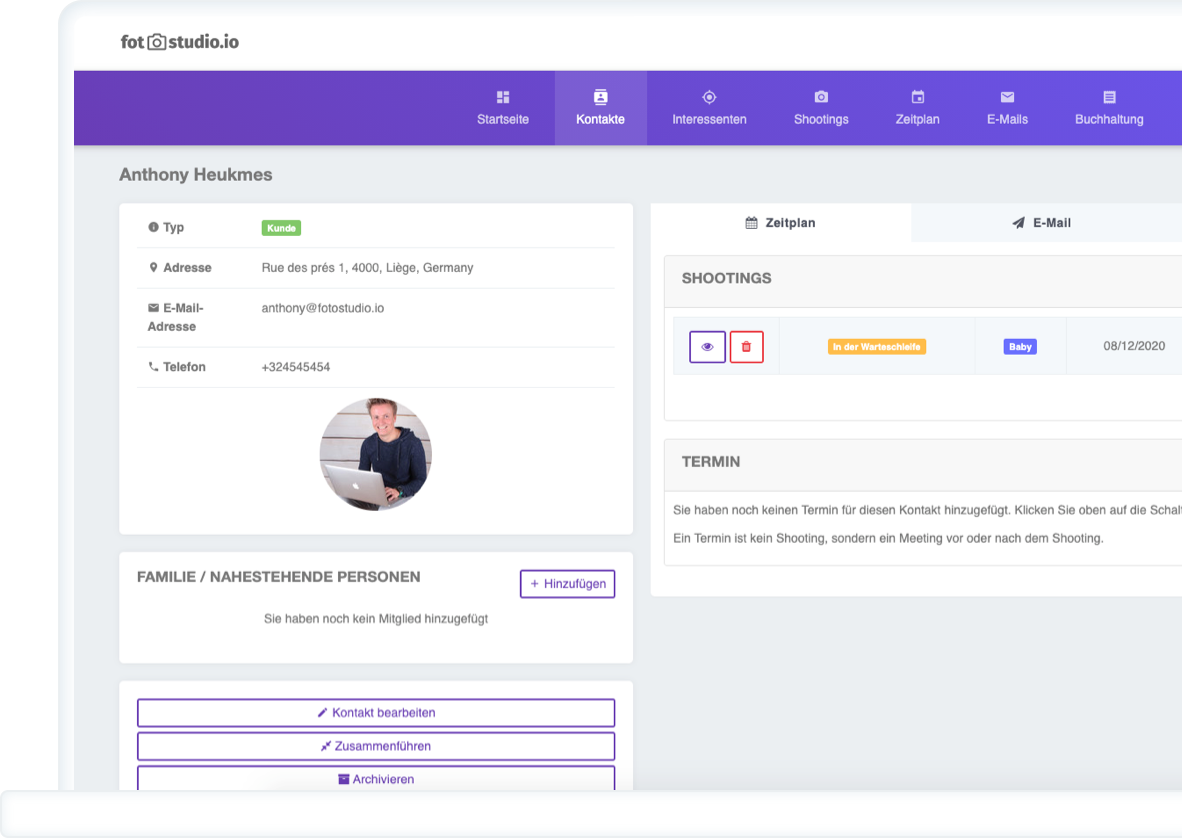Image resolution: width=1182 pixels, height=838 pixels.
Task: Click the anthony@fotostudio.io email address
Action: point(322,308)
